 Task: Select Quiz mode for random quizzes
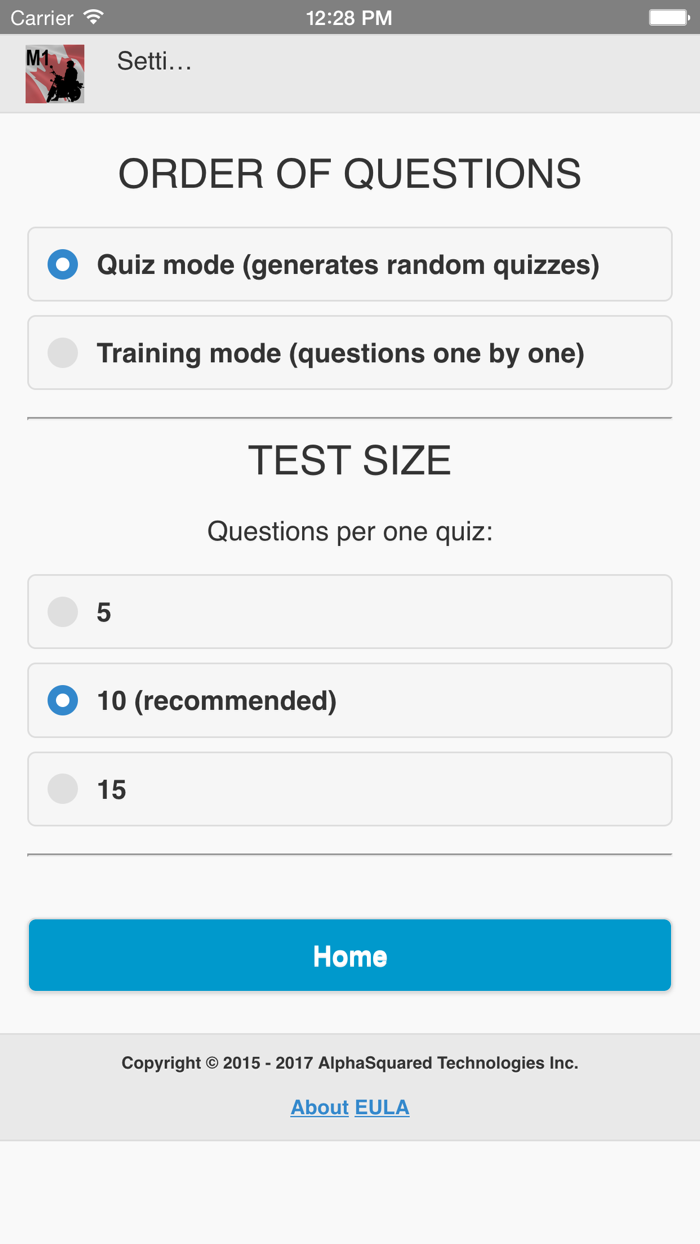[62, 264]
